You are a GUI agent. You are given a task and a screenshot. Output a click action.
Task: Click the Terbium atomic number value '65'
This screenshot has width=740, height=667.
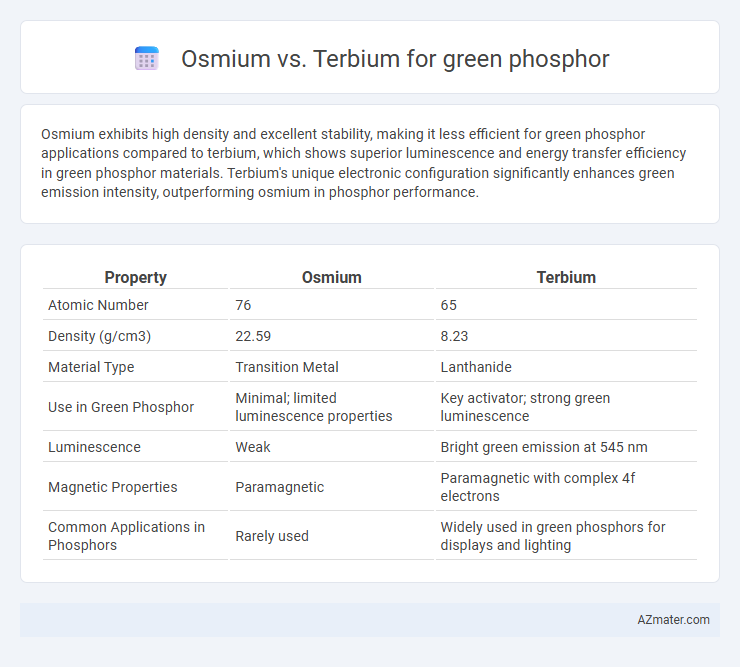coord(448,305)
